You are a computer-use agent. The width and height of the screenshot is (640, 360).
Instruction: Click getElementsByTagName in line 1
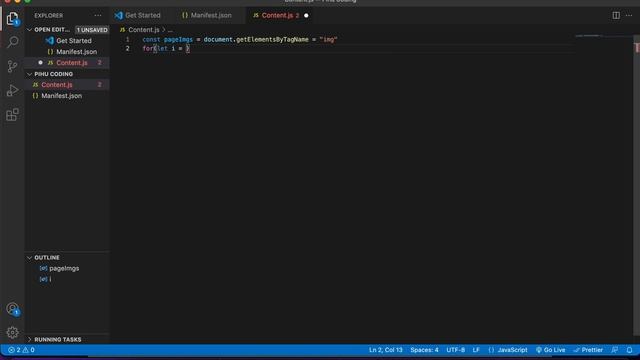272,40
